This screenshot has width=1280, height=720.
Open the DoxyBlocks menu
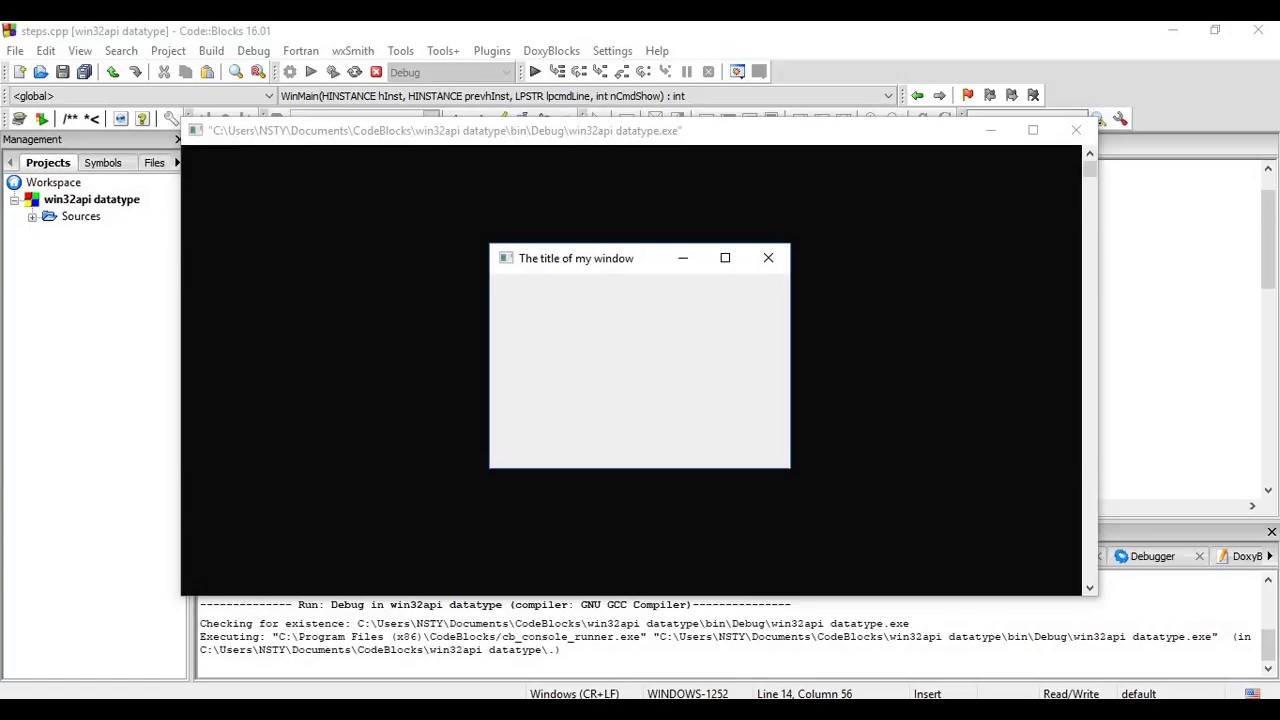[551, 51]
